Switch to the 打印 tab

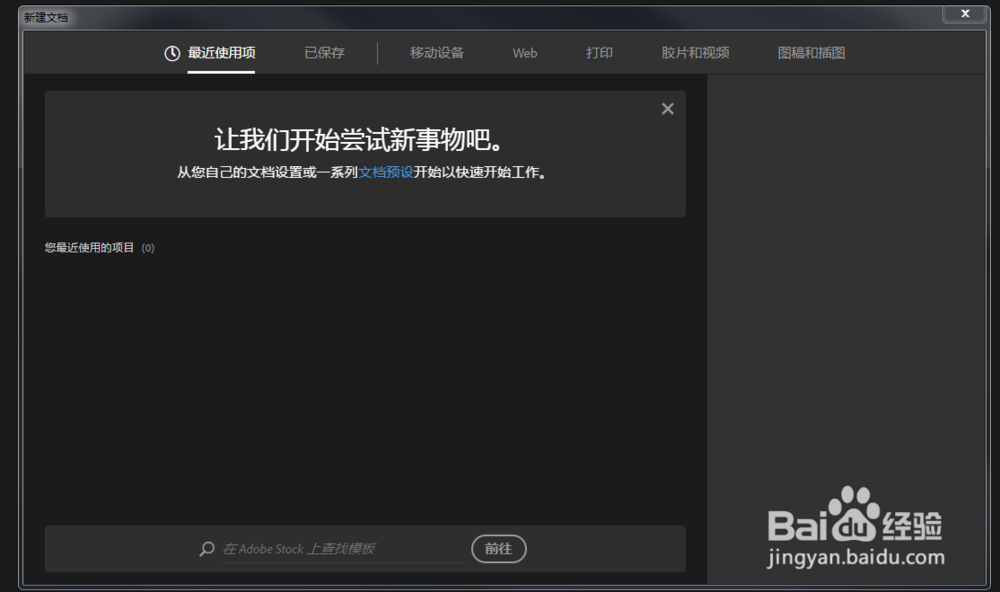coord(599,53)
